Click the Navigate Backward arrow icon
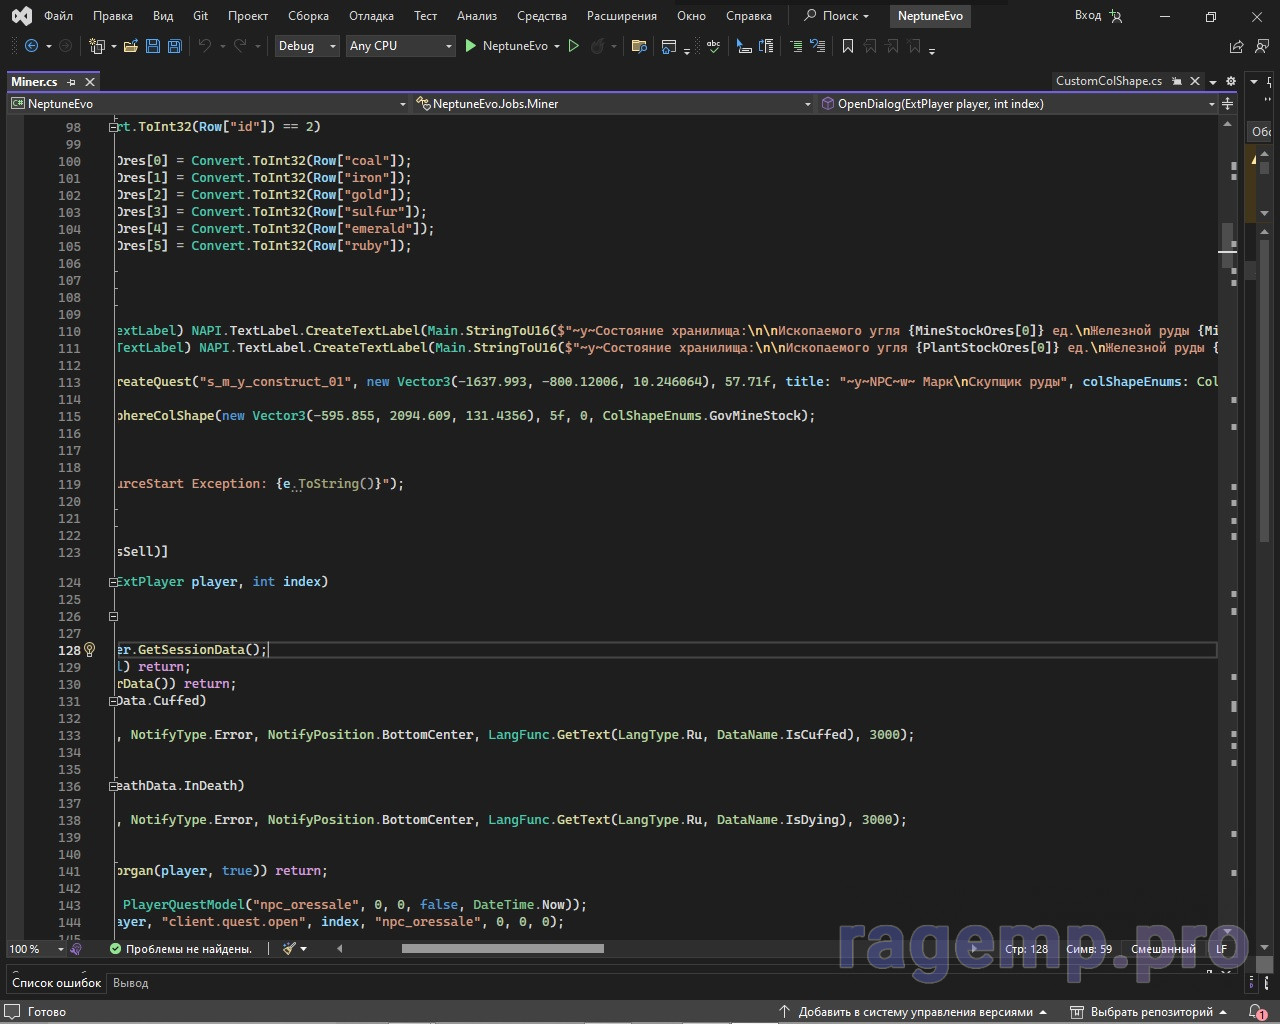Viewport: 1280px width, 1024px height. tap(32, 46)
